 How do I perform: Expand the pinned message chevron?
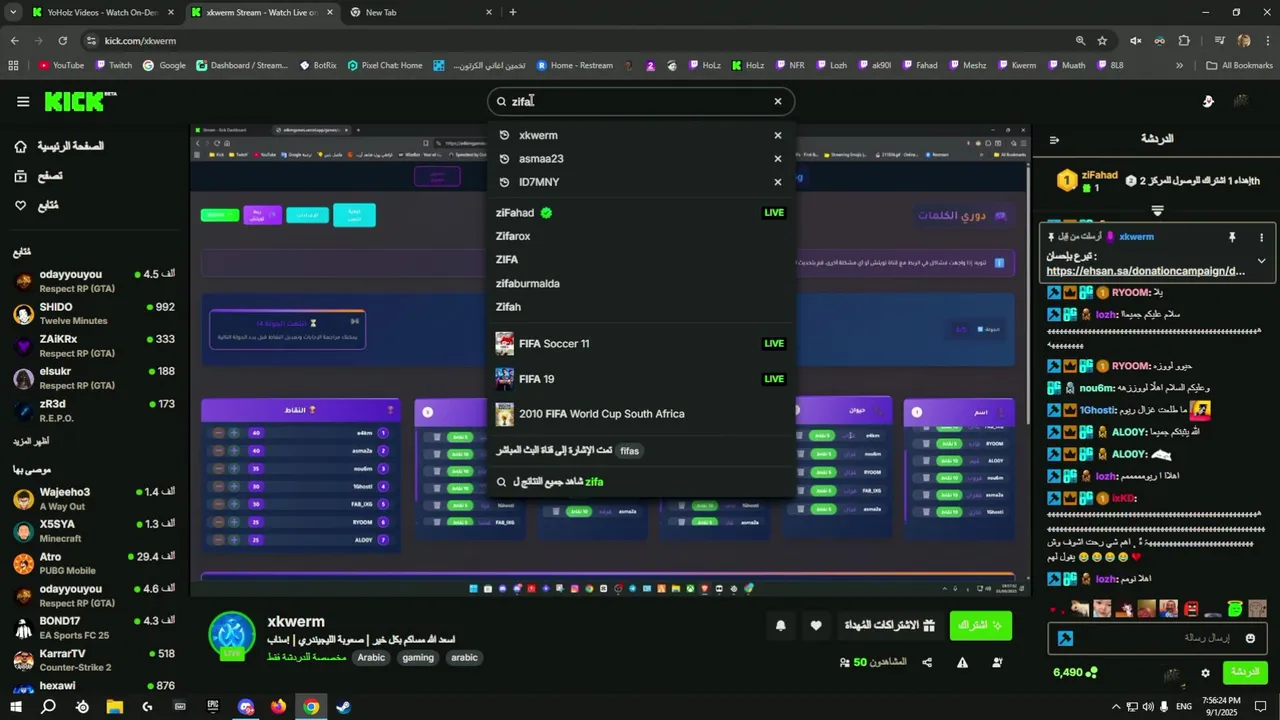coord(1261,261)
